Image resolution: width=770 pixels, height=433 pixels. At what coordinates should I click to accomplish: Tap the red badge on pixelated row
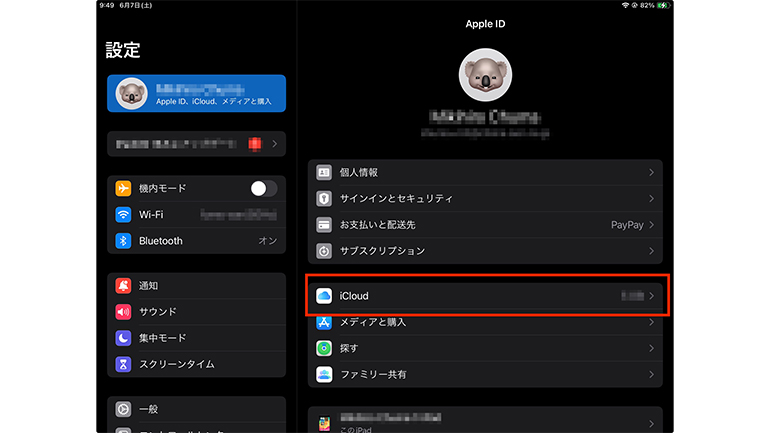tap(255, 144)
